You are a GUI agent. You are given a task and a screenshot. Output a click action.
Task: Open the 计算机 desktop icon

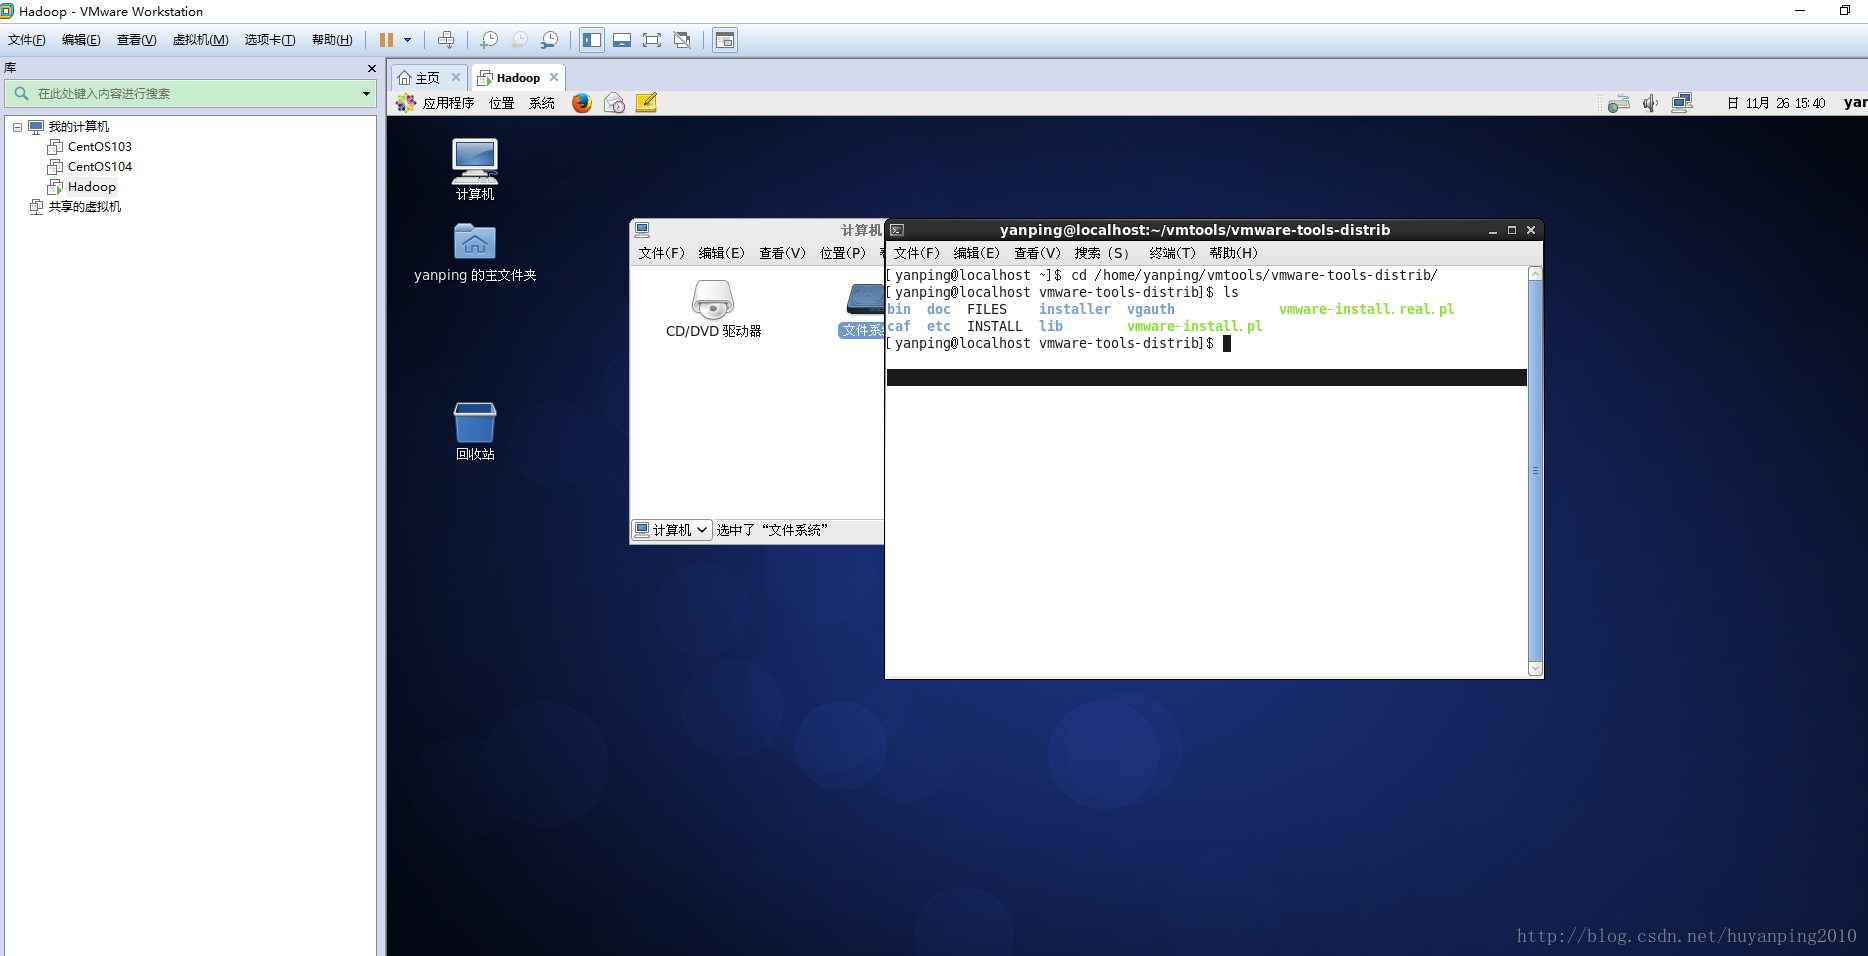click(475, 169)
